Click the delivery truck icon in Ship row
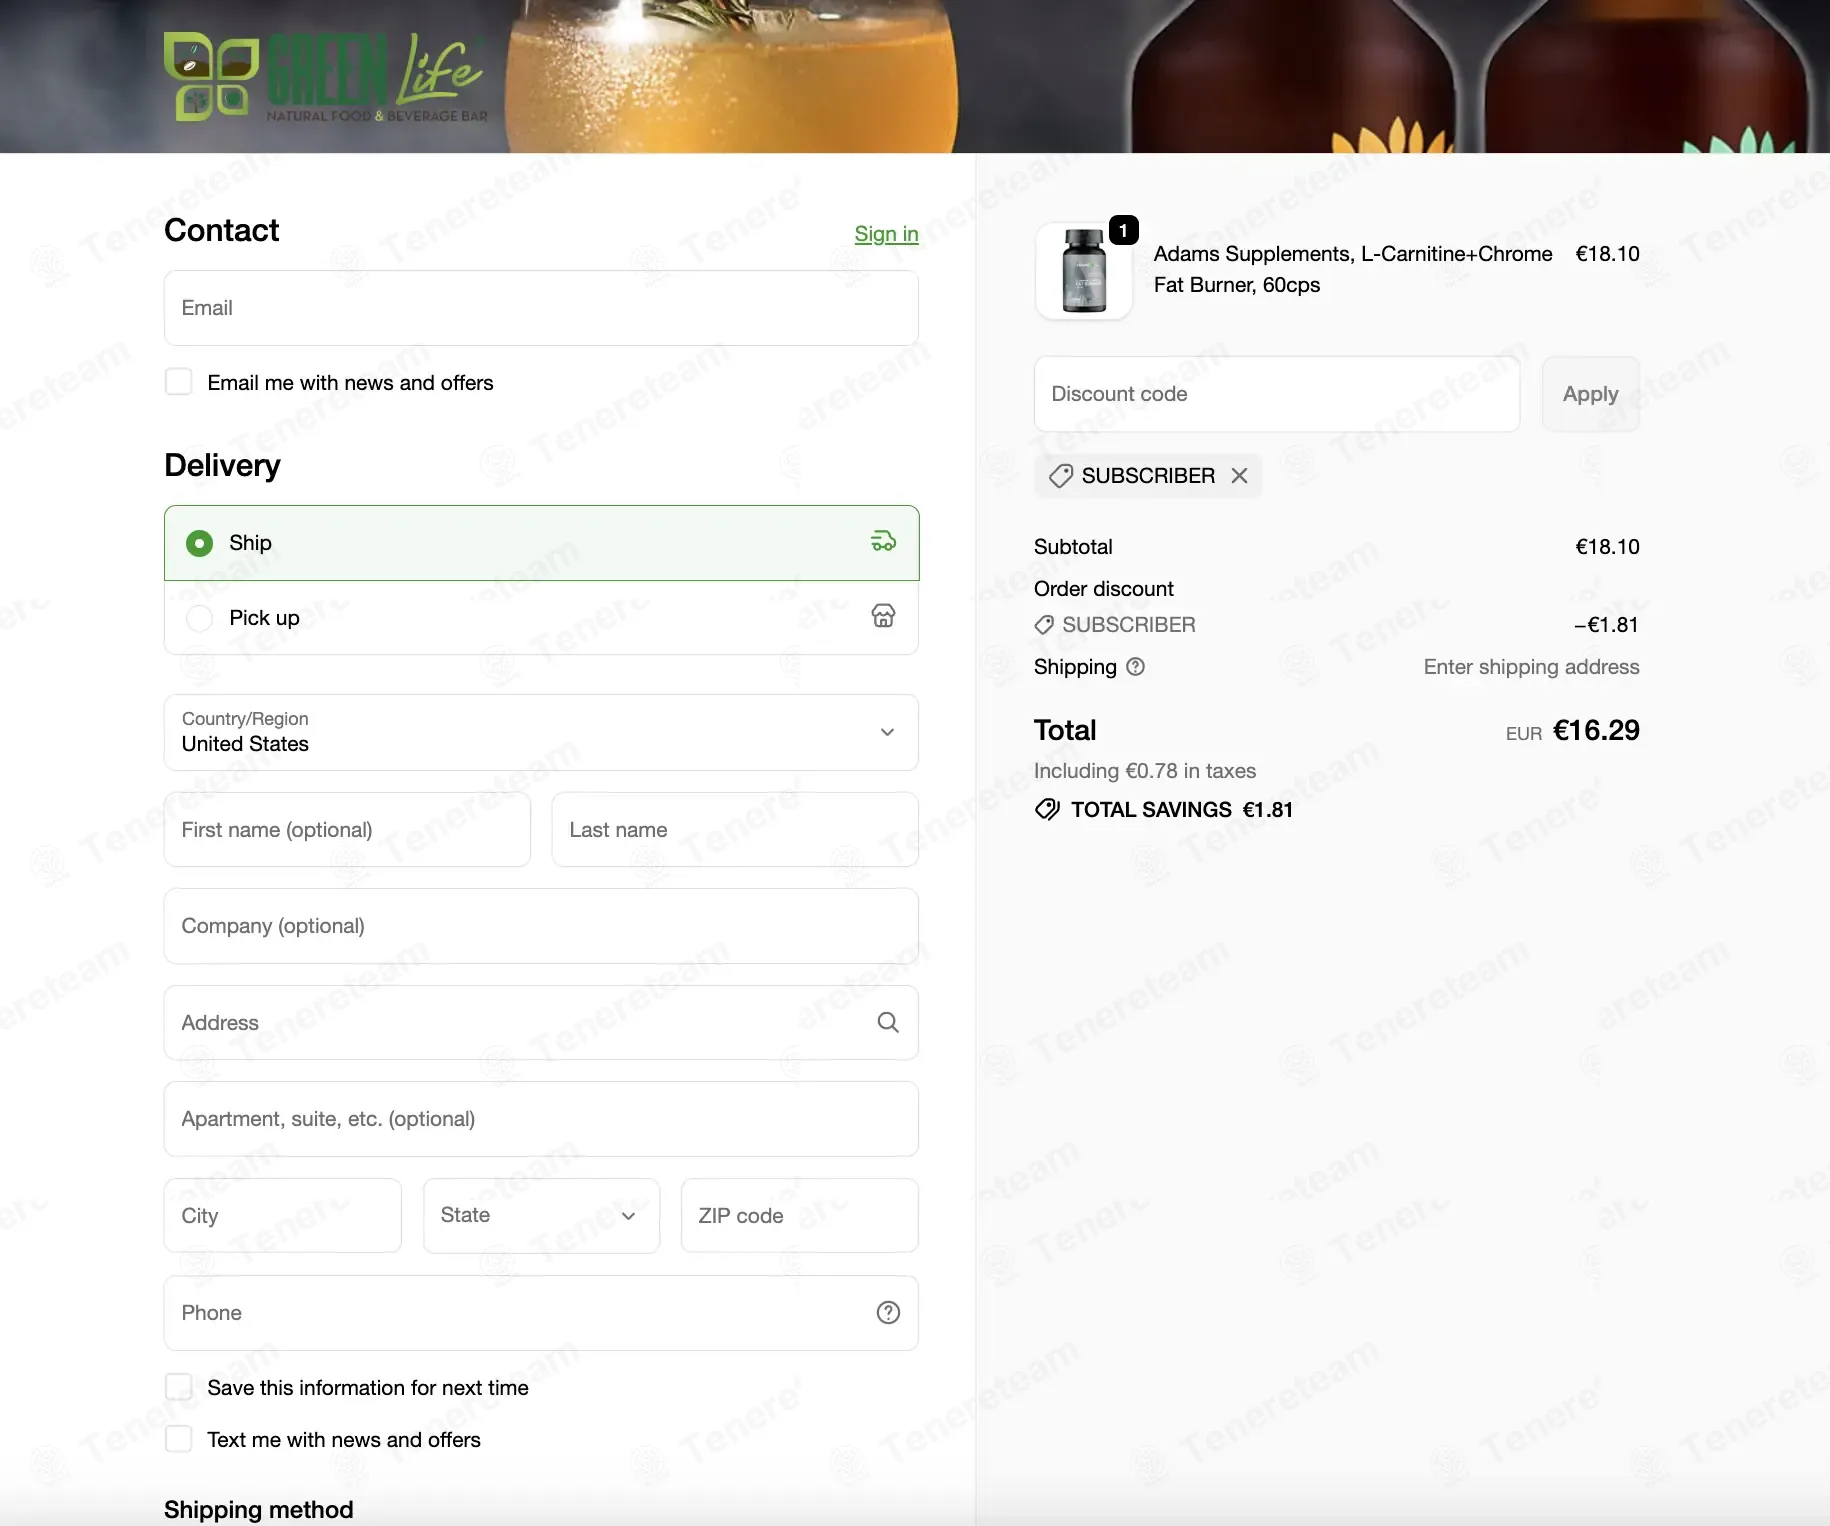1830x1526 pixels. click(x=883, y=542)
